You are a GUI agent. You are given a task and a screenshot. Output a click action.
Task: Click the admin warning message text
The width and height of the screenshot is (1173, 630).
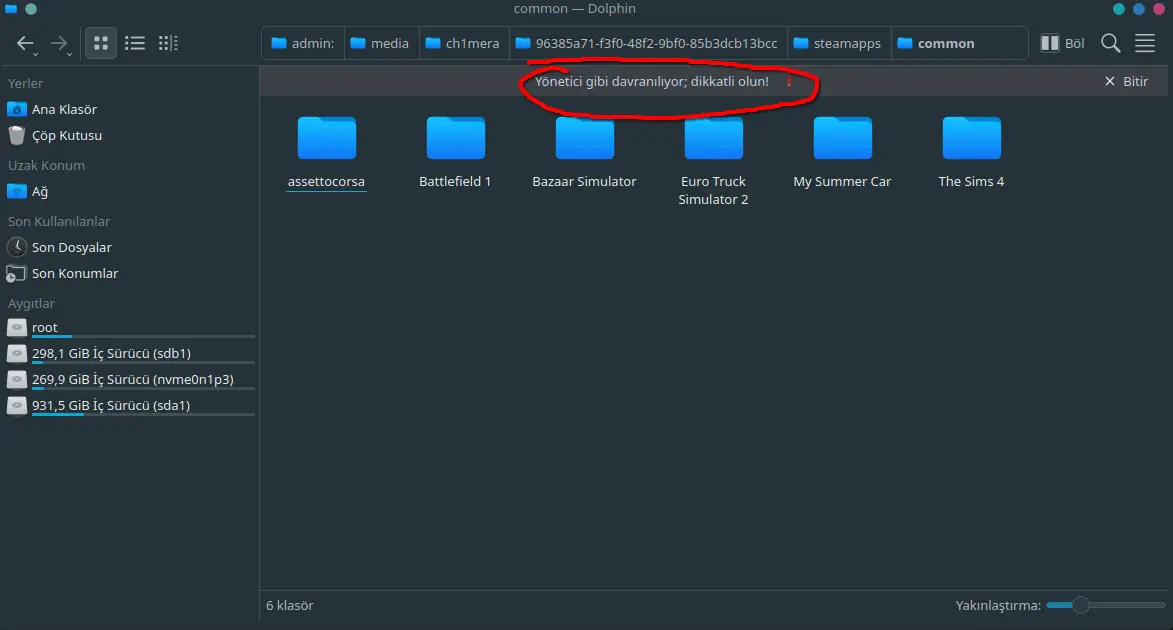[652, 81]
